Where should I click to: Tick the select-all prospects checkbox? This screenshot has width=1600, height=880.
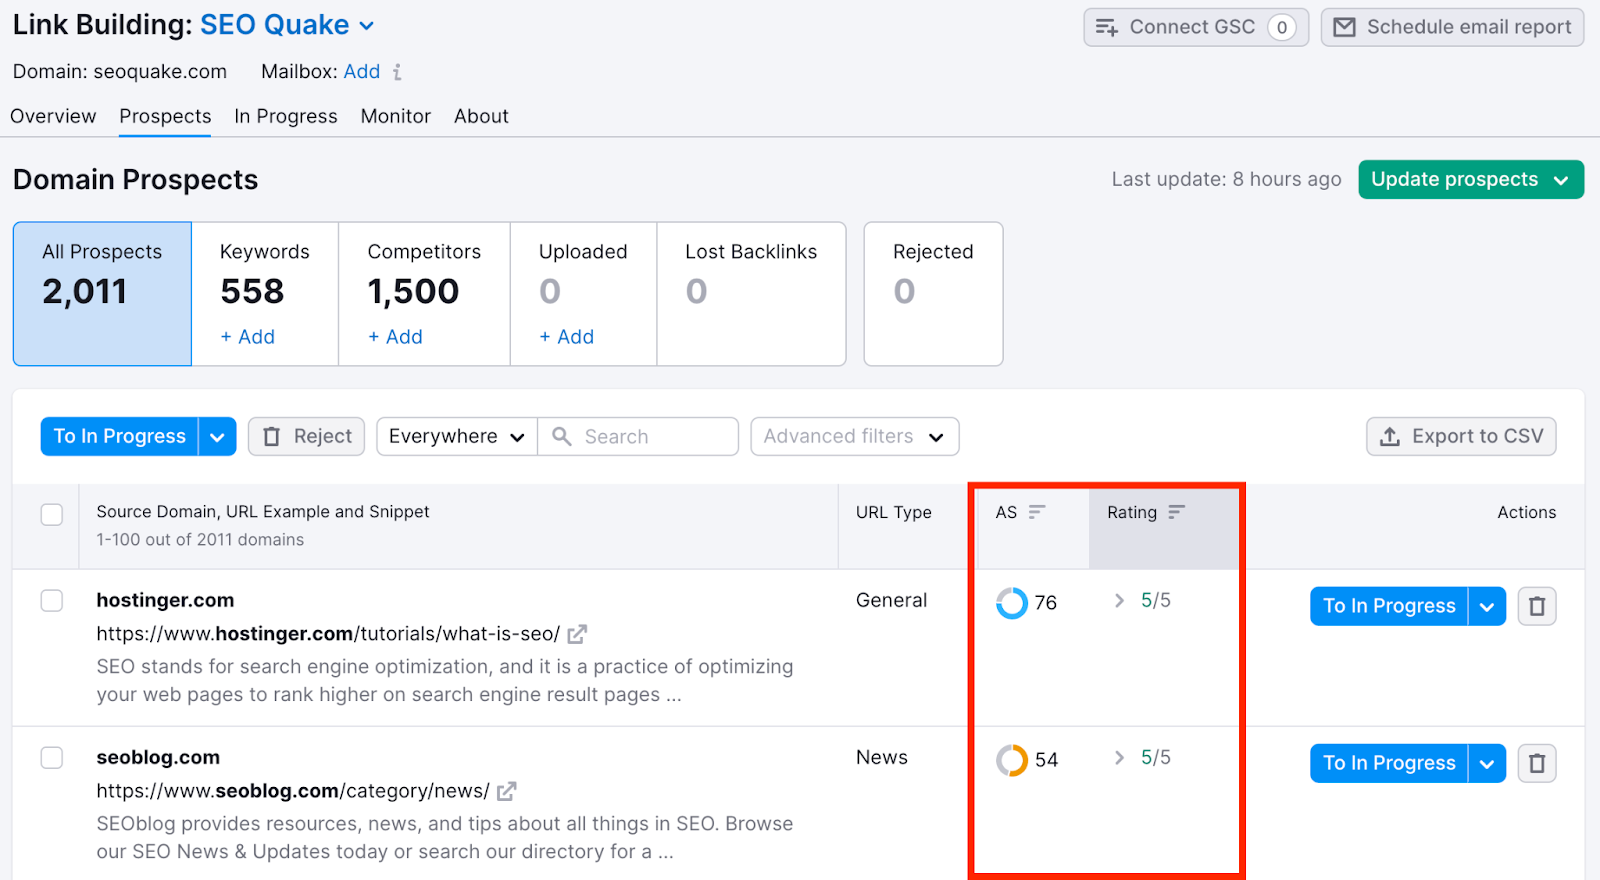[x=52, y=514]
